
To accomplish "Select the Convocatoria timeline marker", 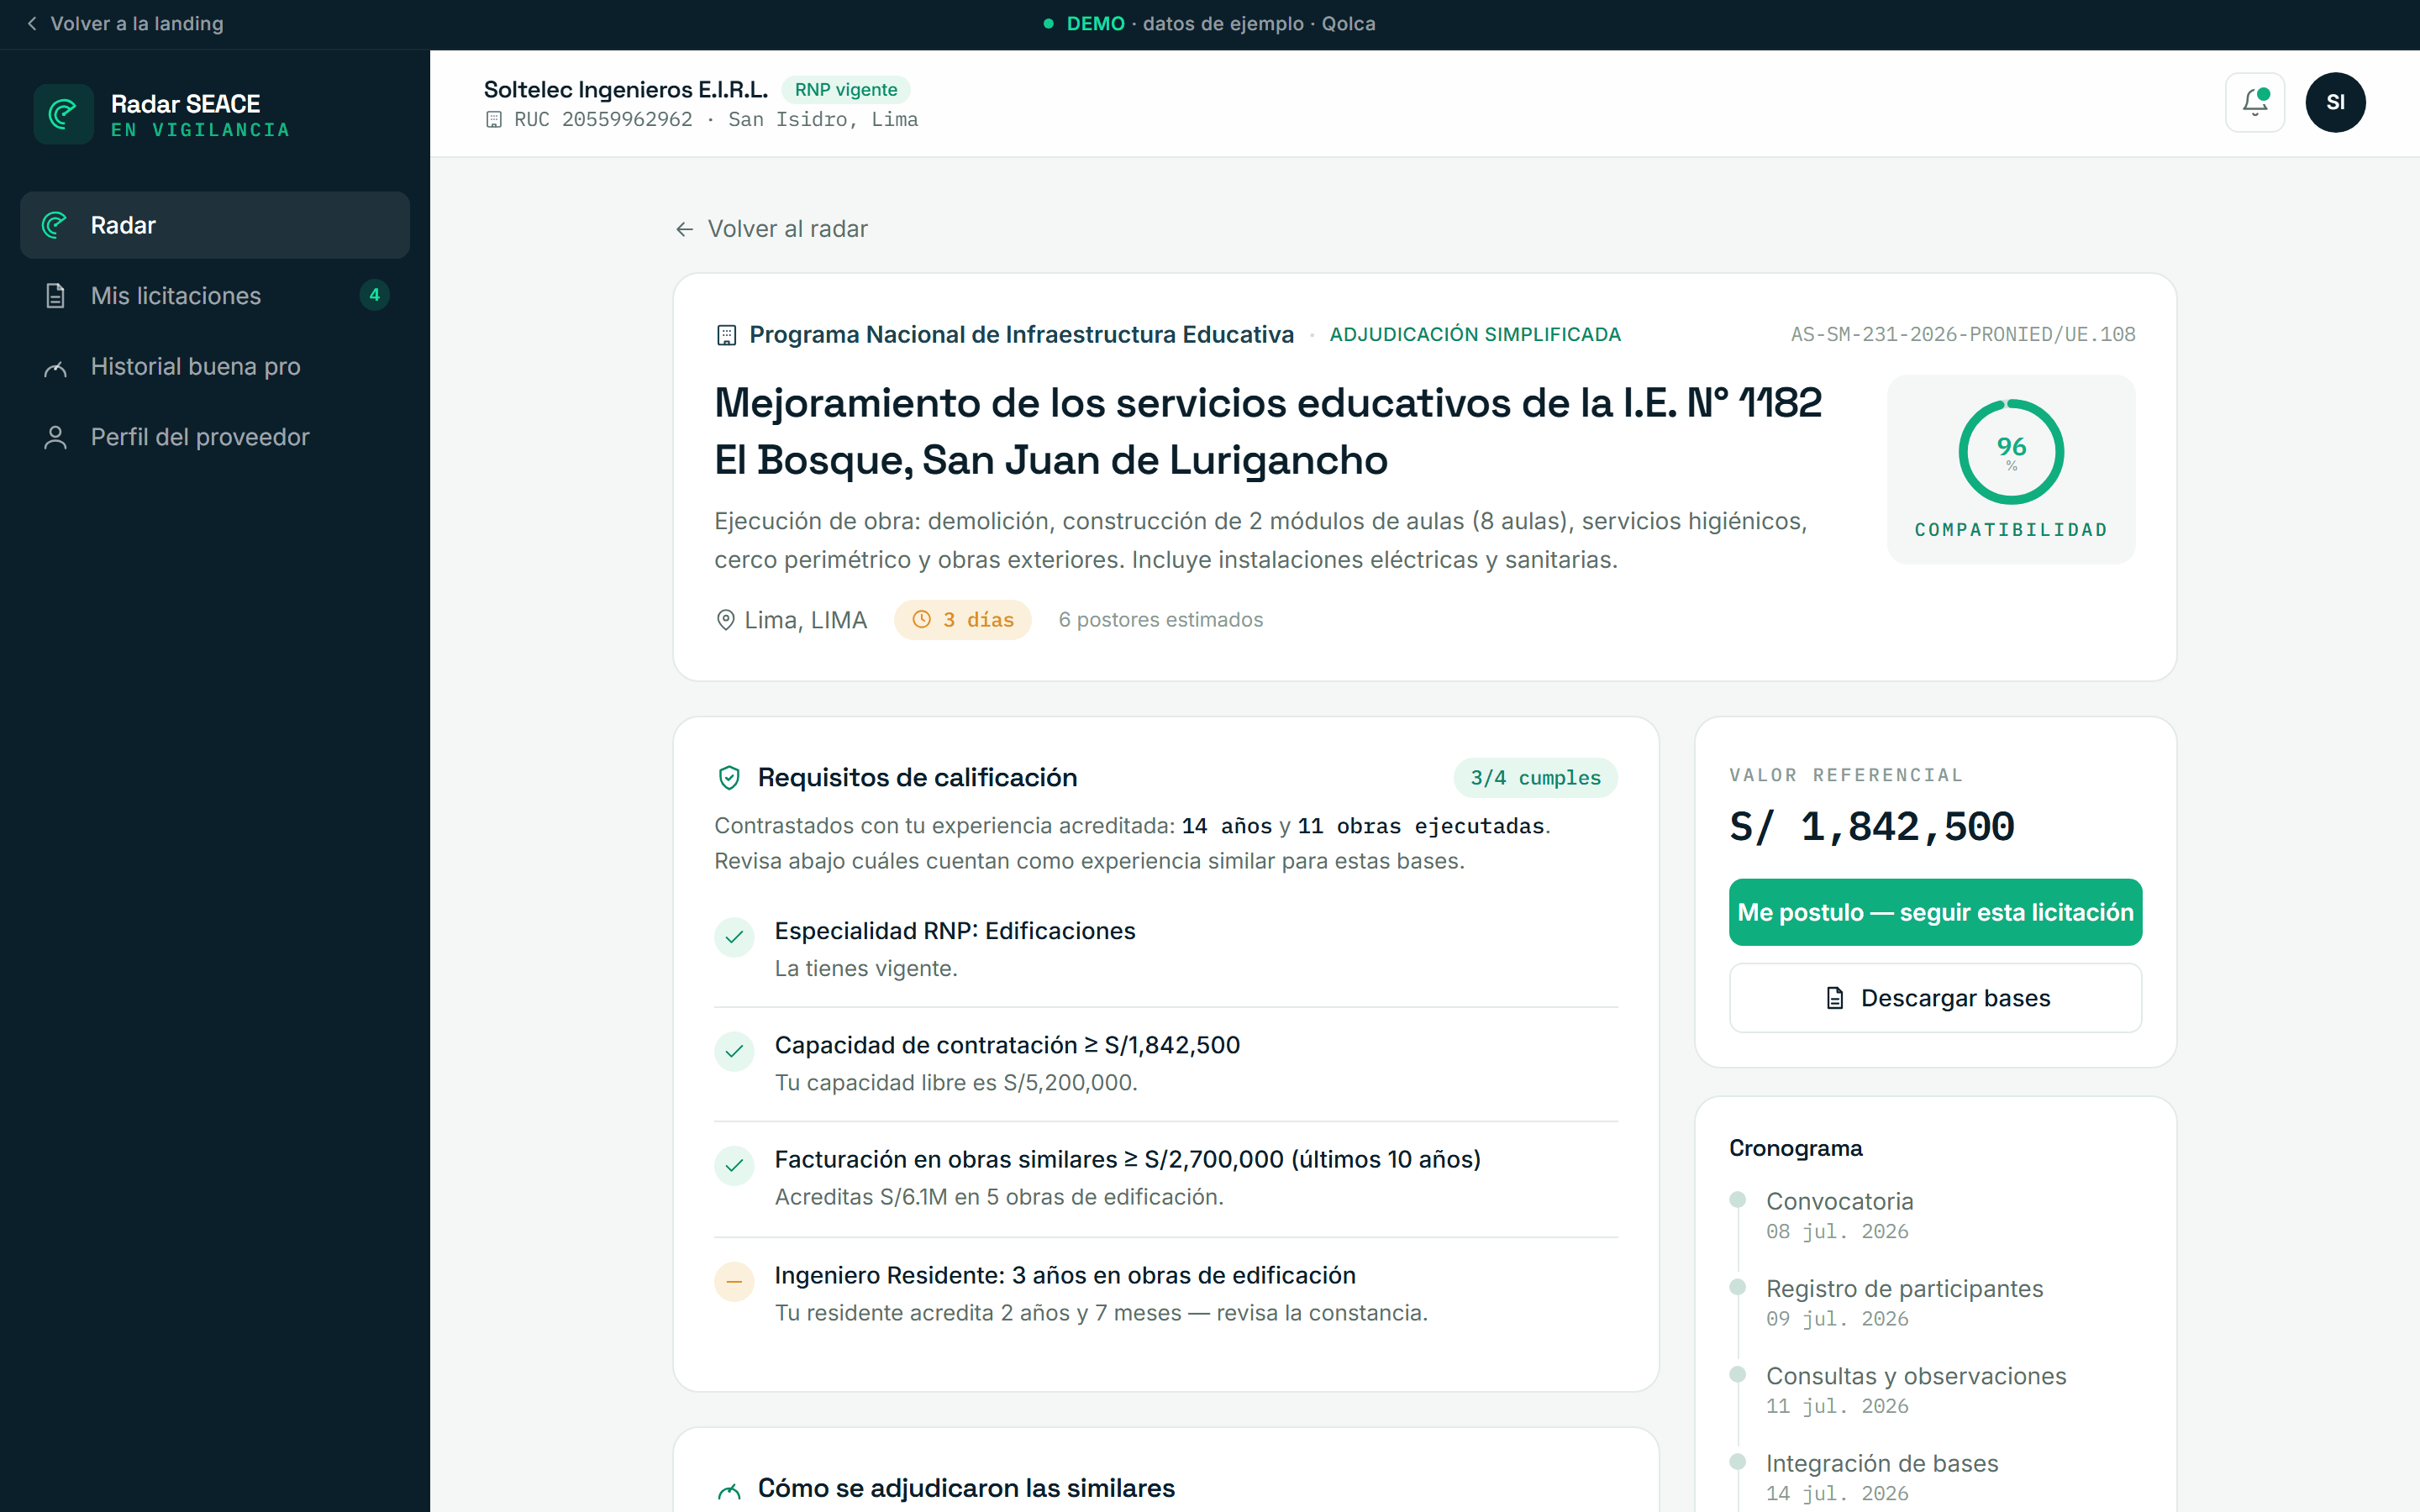I will click(x=1738, y=1200).
